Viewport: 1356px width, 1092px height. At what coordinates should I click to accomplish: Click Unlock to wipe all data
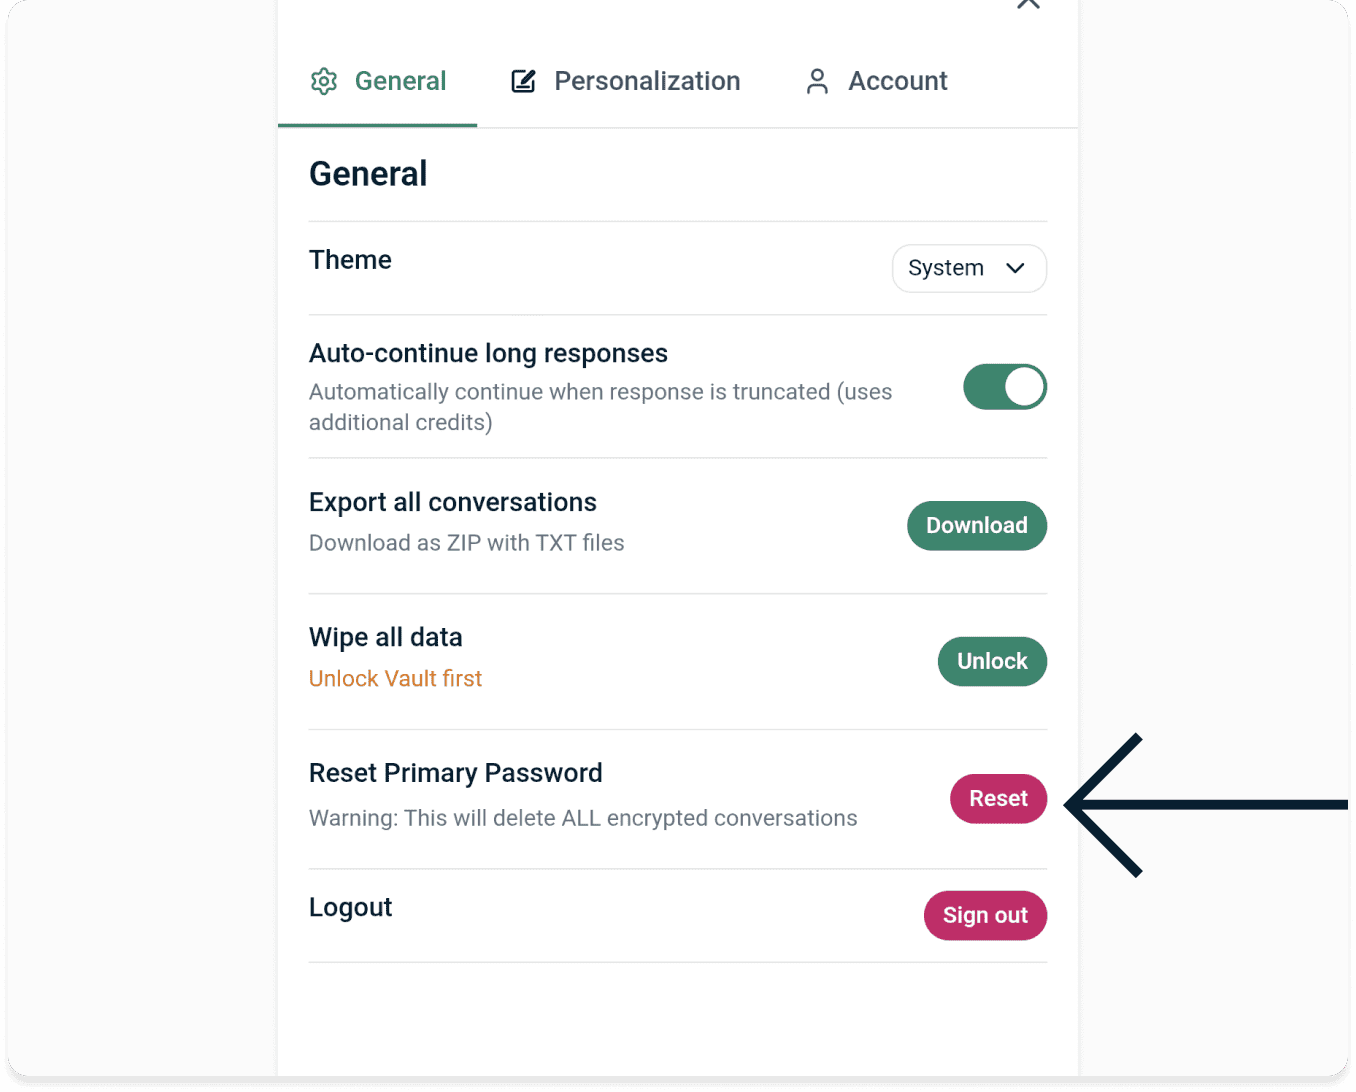pyautogui.click(x=991, y=661)
